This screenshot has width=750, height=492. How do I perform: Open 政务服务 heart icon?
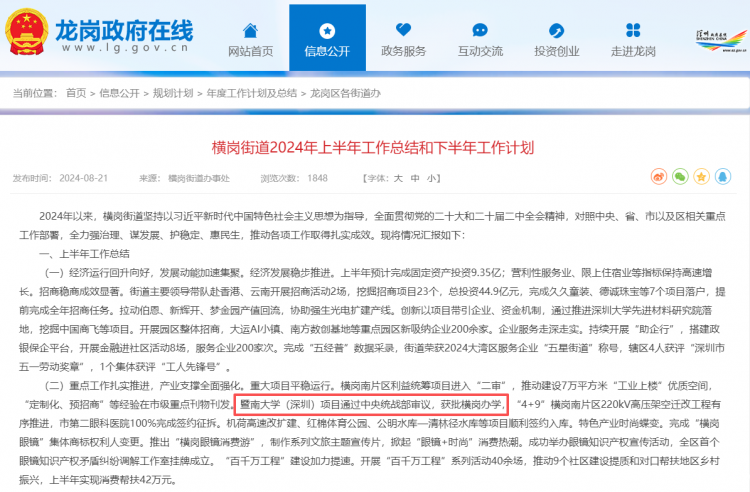pos(403,30)
